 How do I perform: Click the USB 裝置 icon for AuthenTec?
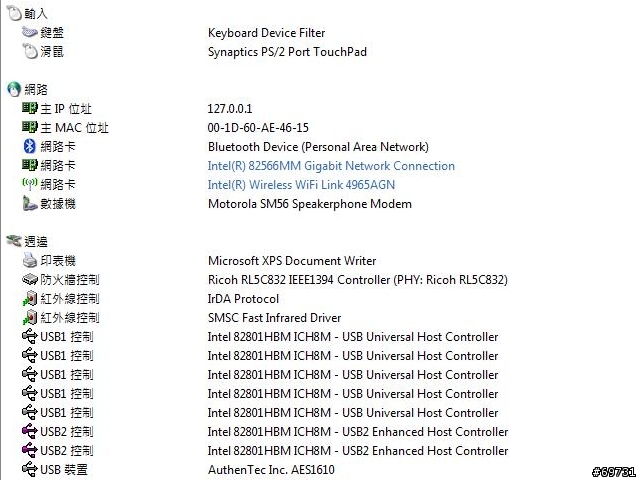[30, 469]
